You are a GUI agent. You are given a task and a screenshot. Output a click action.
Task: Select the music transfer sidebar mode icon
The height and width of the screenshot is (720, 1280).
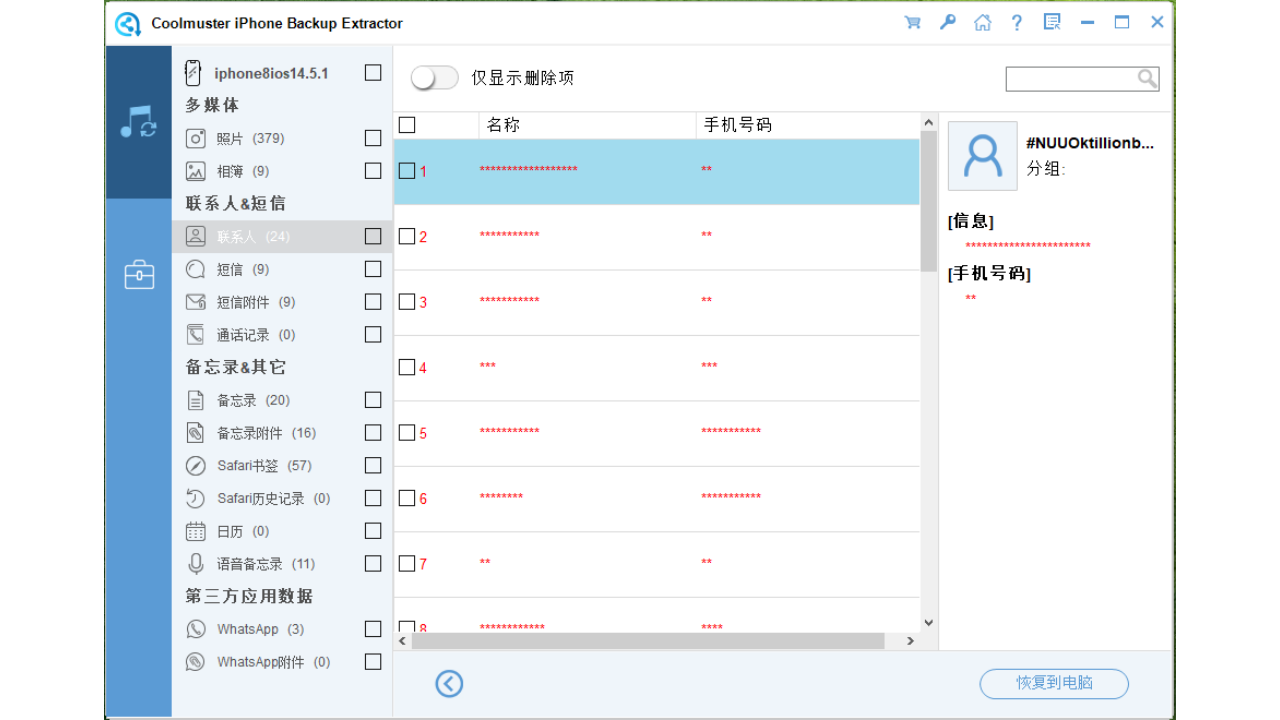click(138, 120)
